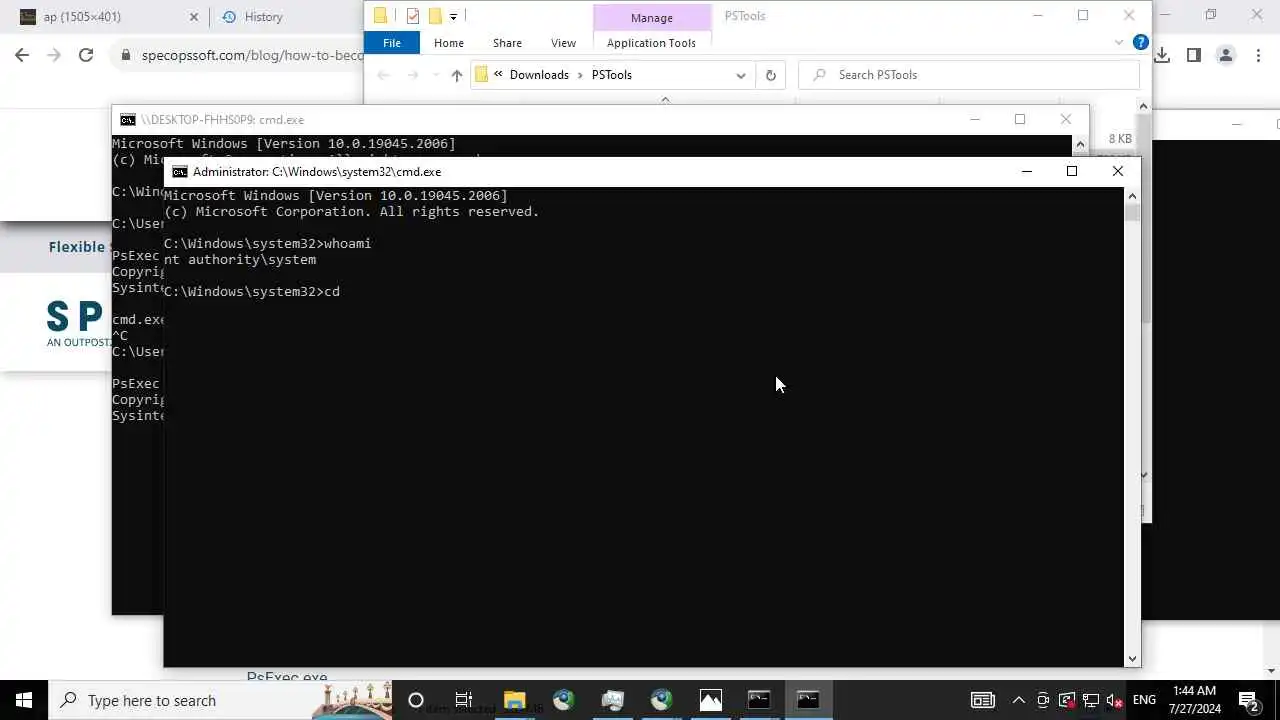Click Chrome back arrow

(22, 56)
